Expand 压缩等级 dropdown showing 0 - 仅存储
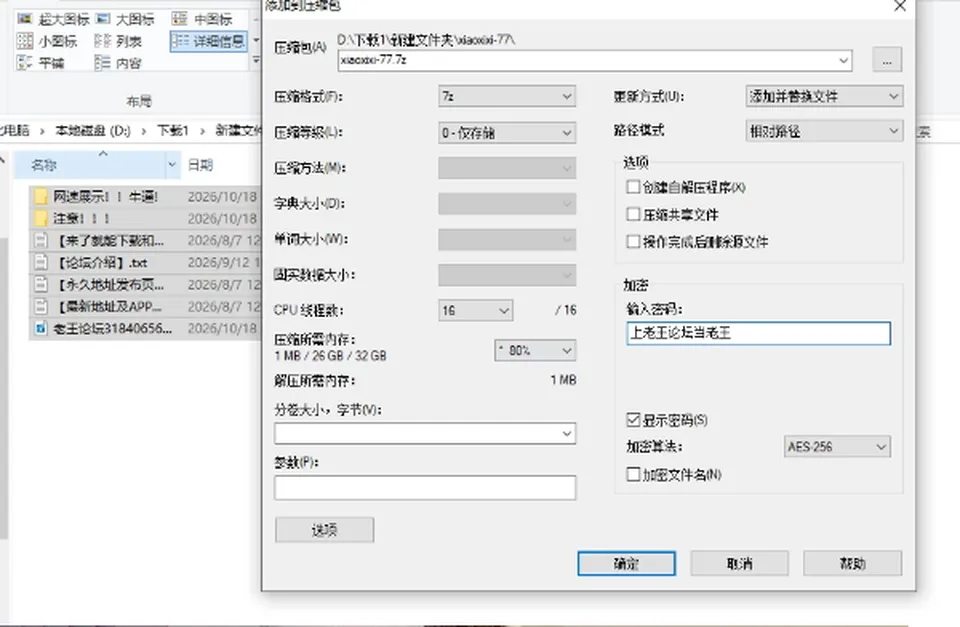The image size is (960, 627). [x=507, y=132]
